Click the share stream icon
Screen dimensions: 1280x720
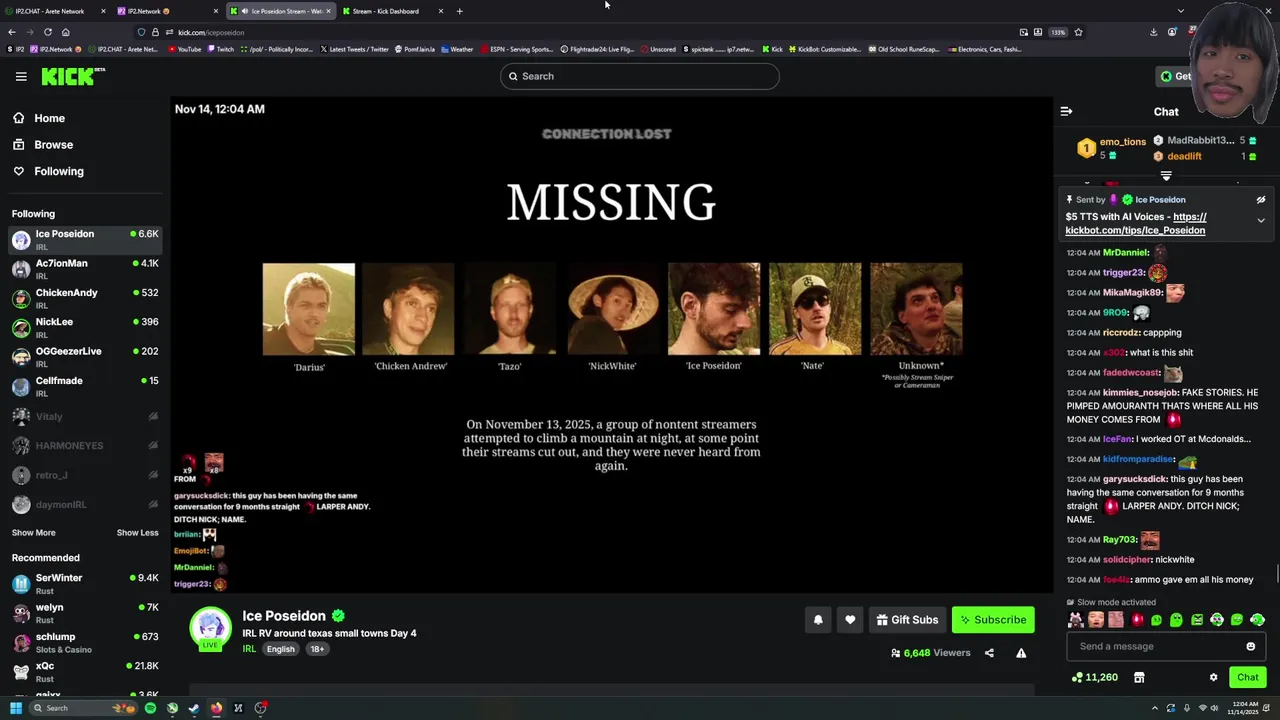point(989,653)
